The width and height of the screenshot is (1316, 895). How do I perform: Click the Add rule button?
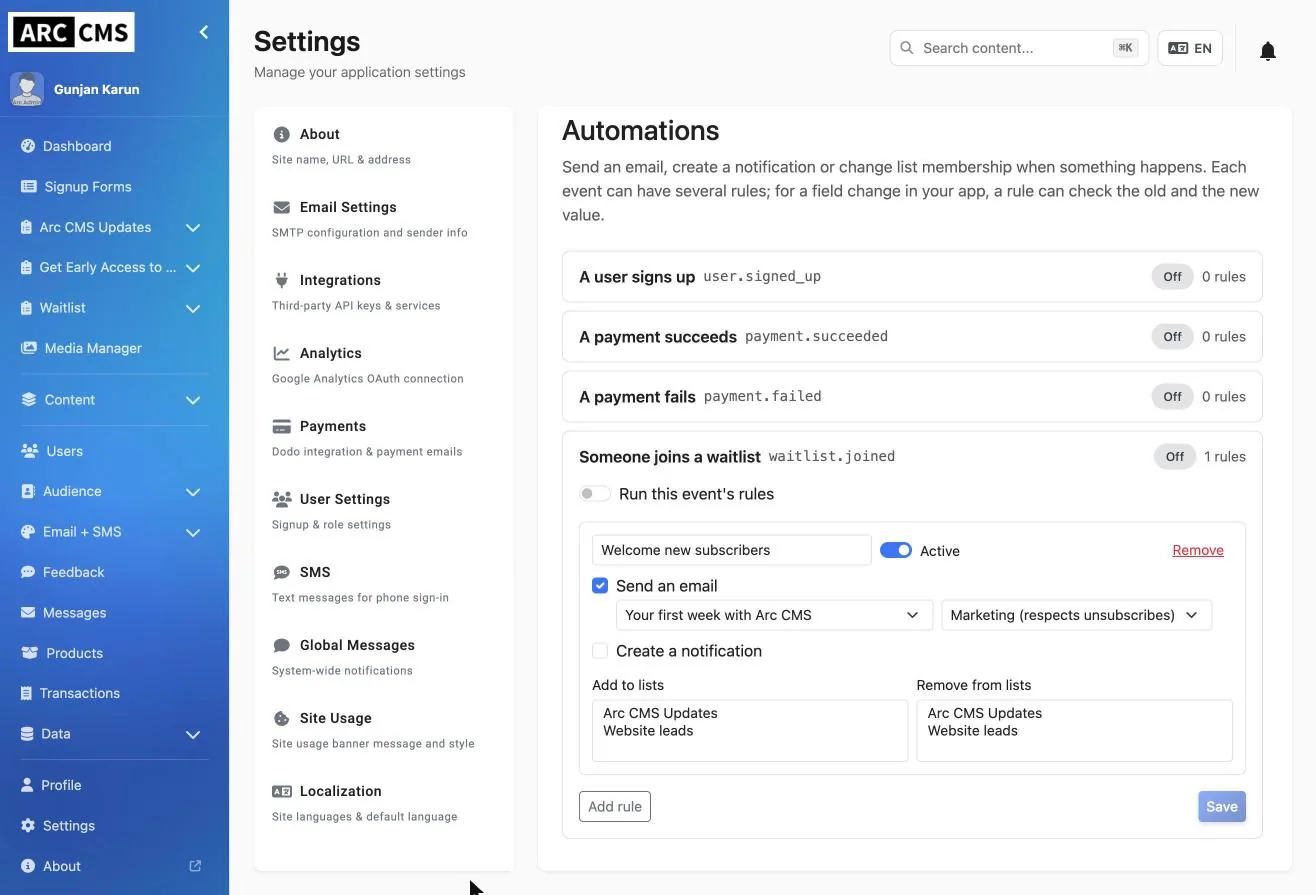click(615, 807)
